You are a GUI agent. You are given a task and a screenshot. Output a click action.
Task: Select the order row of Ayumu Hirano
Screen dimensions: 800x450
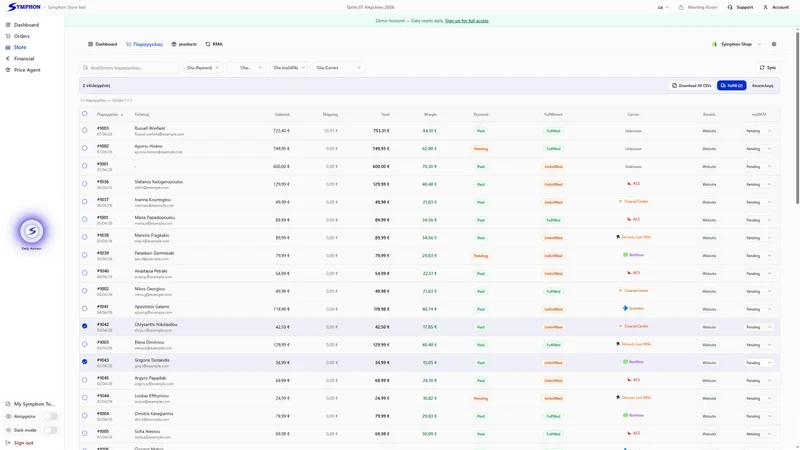click(85, 148)
